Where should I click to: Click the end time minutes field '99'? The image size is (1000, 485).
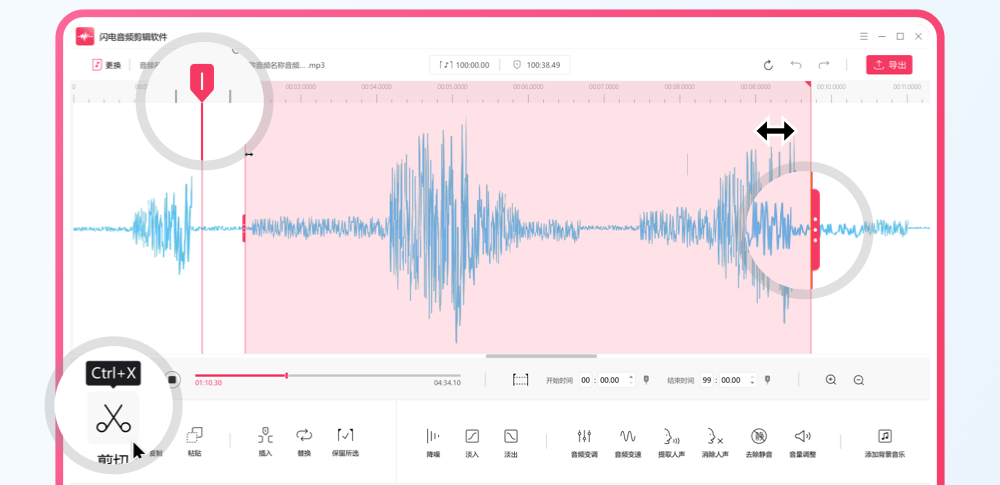pos(707,380)
